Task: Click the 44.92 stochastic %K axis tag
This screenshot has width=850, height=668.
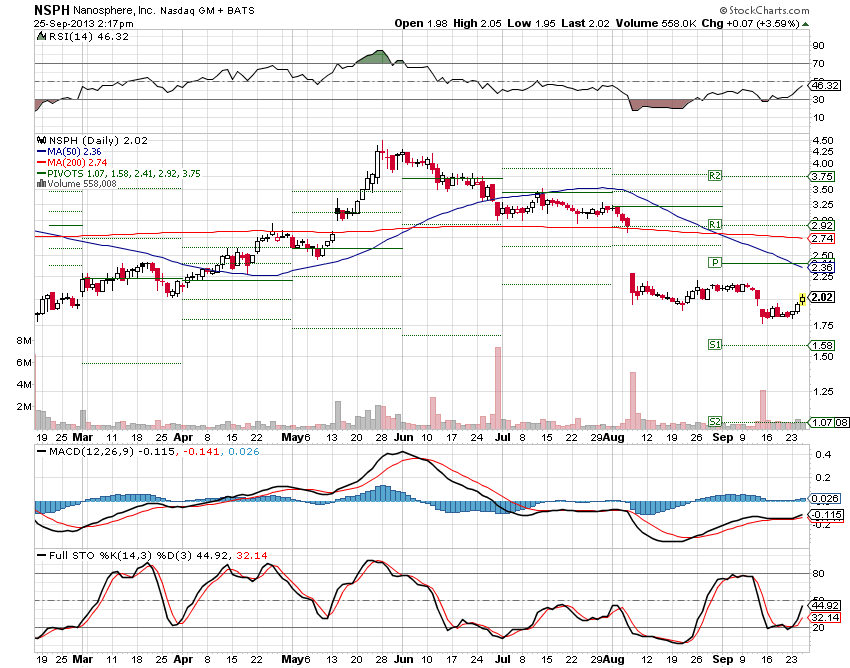Action: point(825,606)
